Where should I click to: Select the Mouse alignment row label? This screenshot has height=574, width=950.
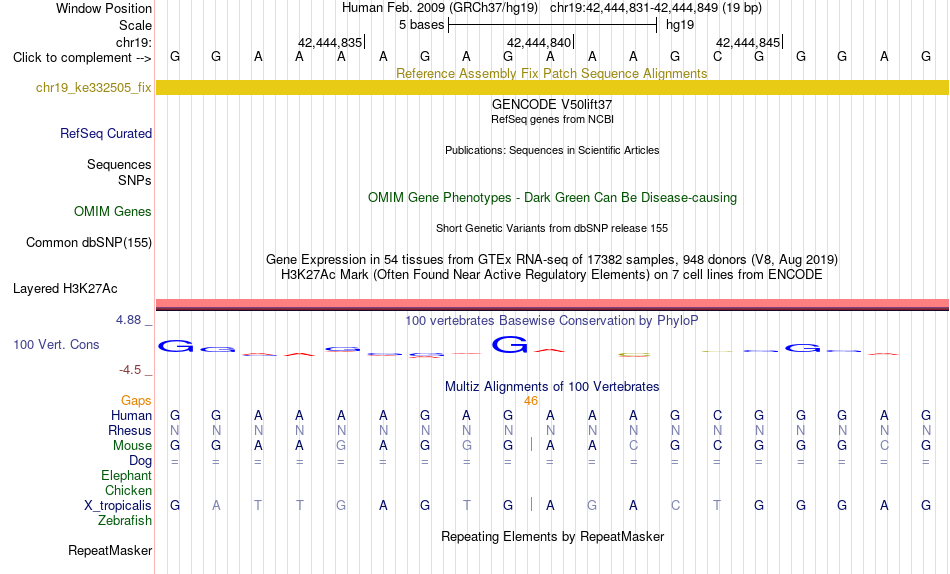132,446
